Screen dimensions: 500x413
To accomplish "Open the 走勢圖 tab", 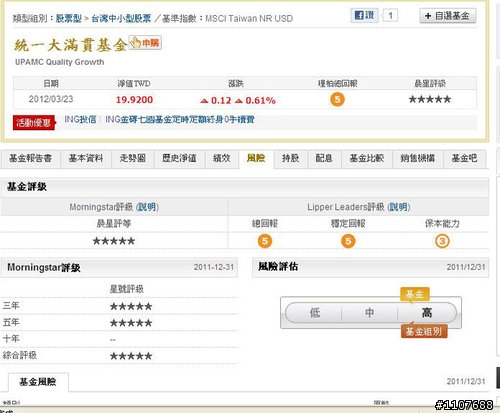I will point(133,158).
